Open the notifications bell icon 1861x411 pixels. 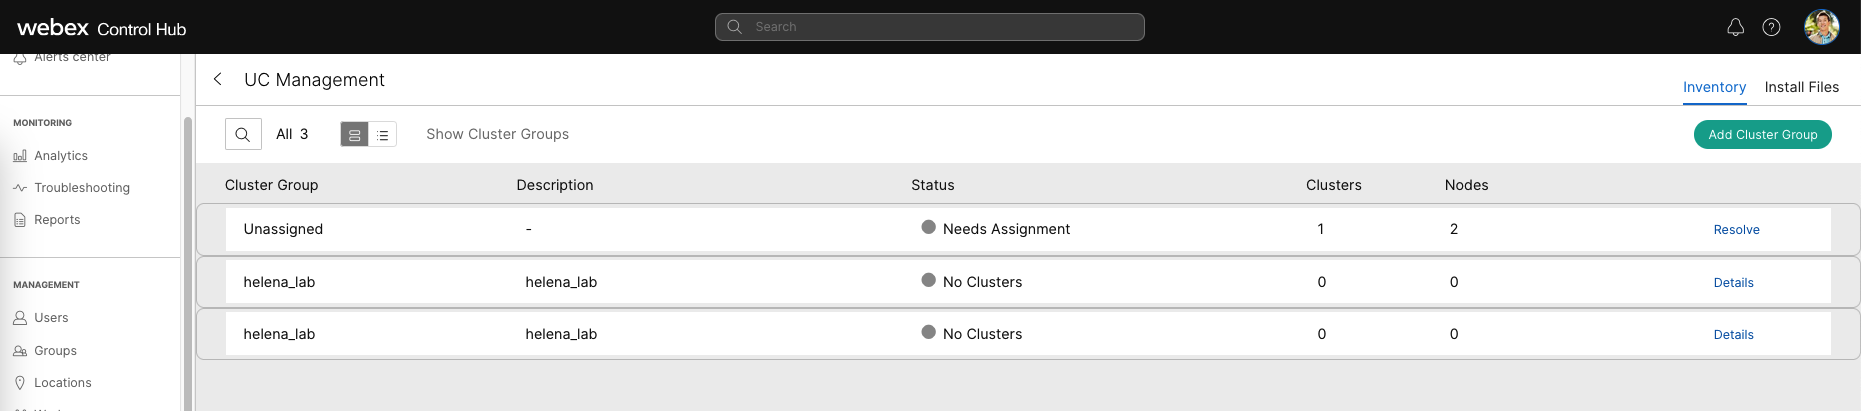click(1735, 27)
